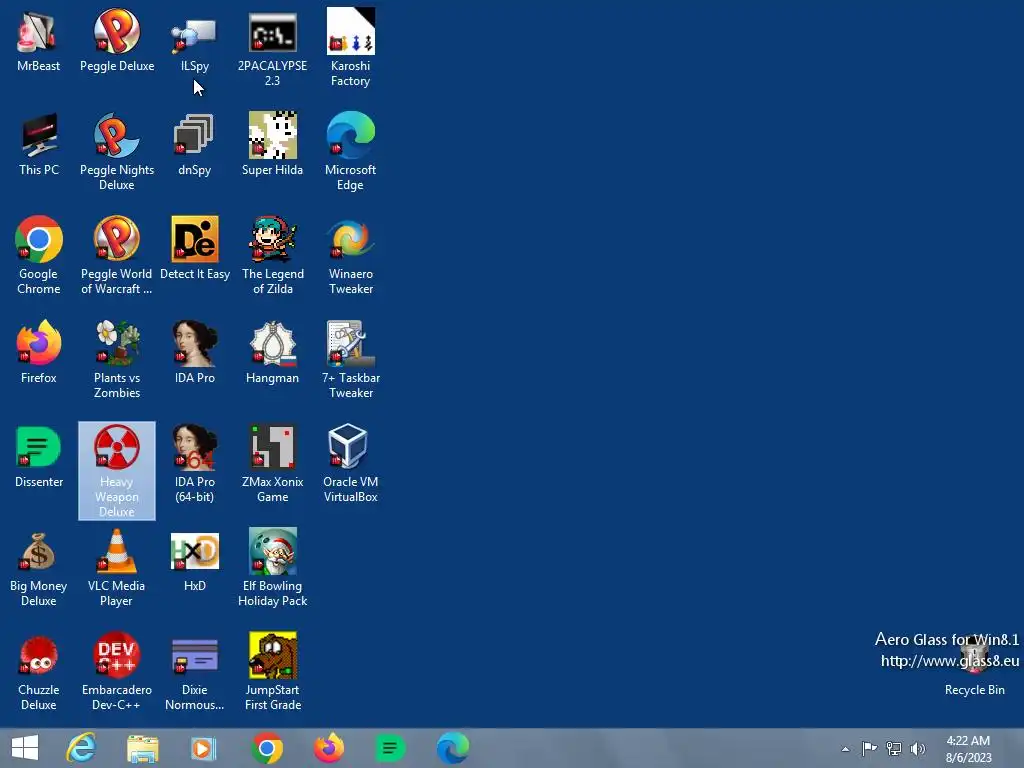Show hidden tray icons arrow
Image resolution: width=1024 pixels, height=768 pixels.
pyautogui.click(x=845, y=749)
